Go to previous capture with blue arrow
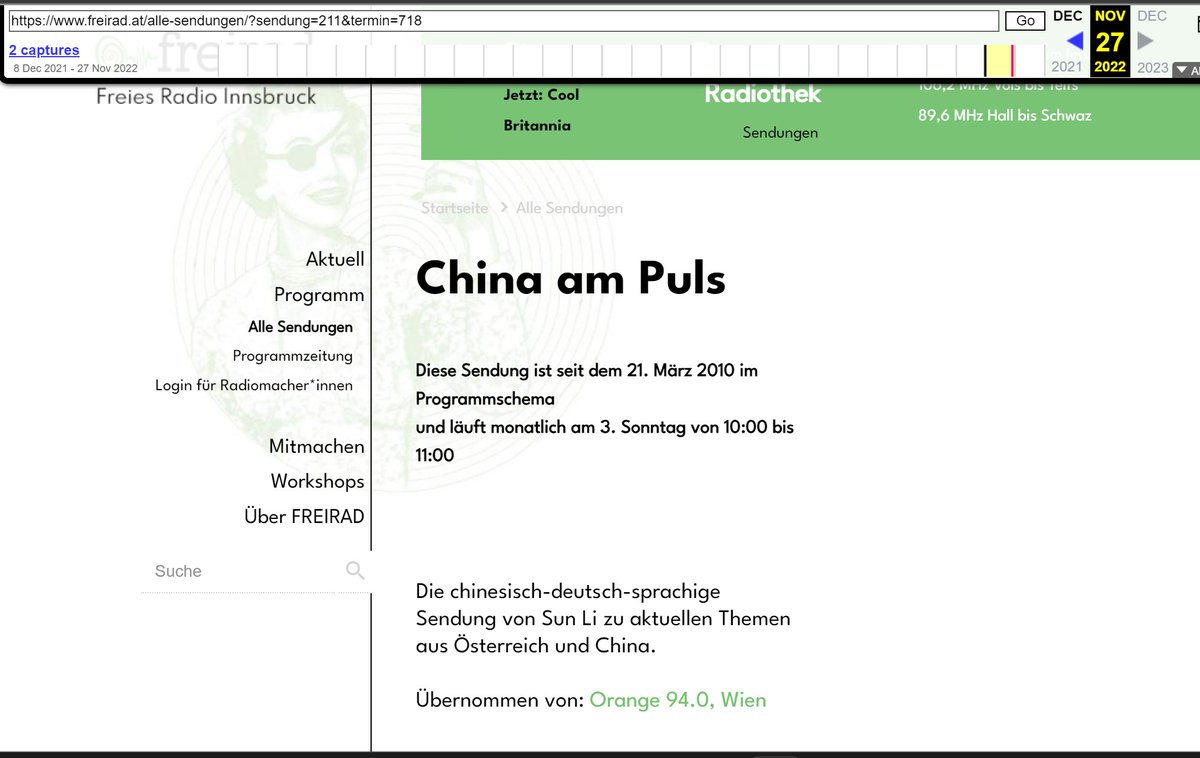The width and height of the screenshot is (1200, 758). click(x=1075, y=41)
